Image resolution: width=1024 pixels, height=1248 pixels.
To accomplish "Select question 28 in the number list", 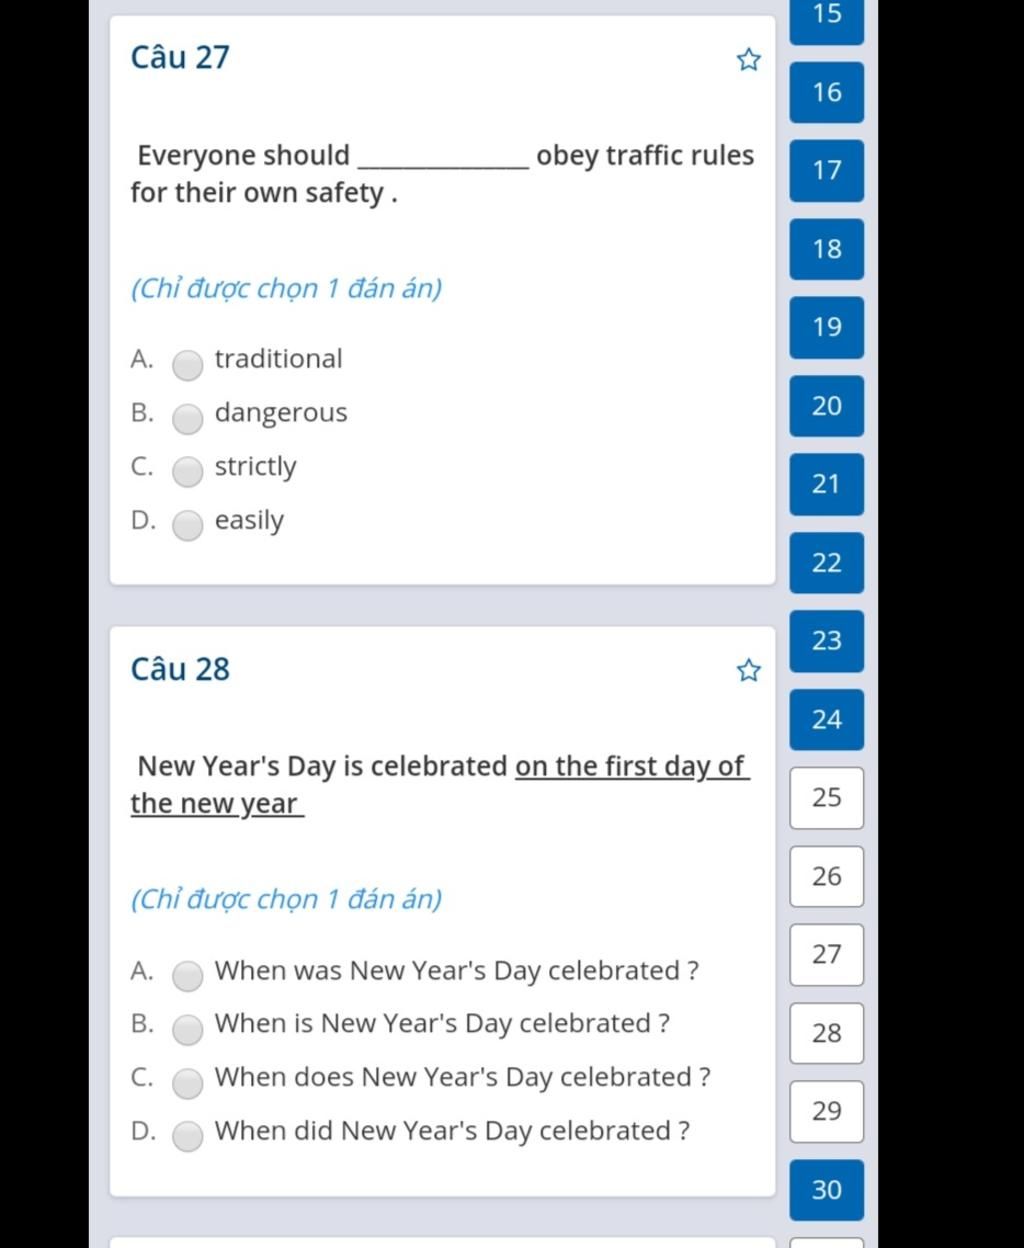I will coord(827,1033).
